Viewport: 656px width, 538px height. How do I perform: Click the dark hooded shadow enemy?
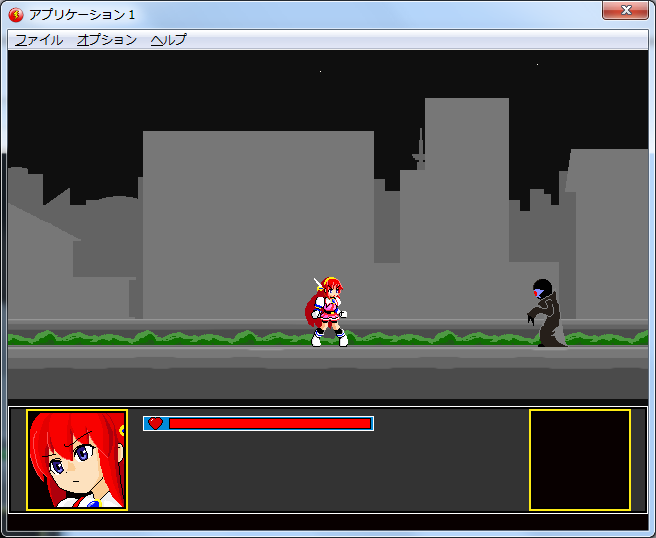pyautogui.click(x=546, y=314)
